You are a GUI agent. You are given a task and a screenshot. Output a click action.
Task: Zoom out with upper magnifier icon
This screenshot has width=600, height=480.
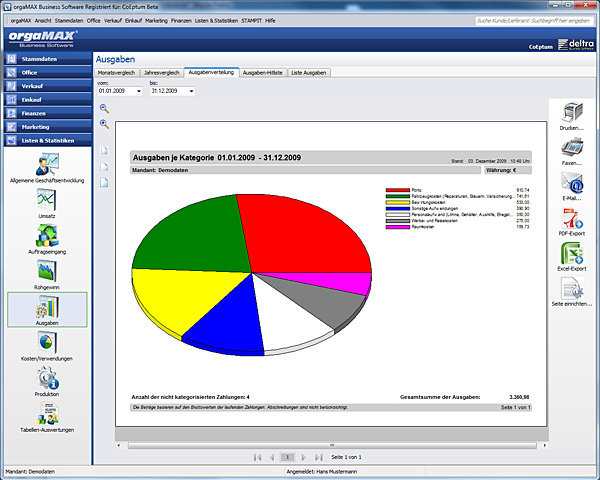104,108
